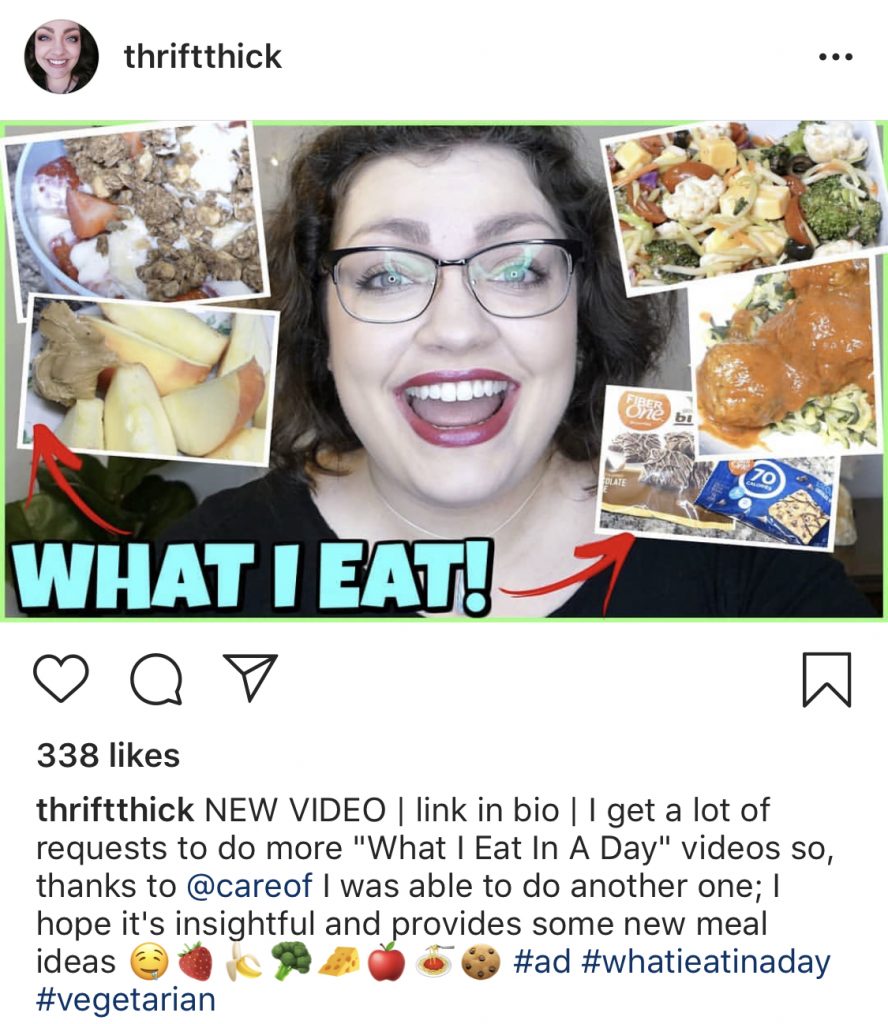Screen dimensions: 888x1024
Task: Open the @careof mention link
Action: click(x=249, y=886)
